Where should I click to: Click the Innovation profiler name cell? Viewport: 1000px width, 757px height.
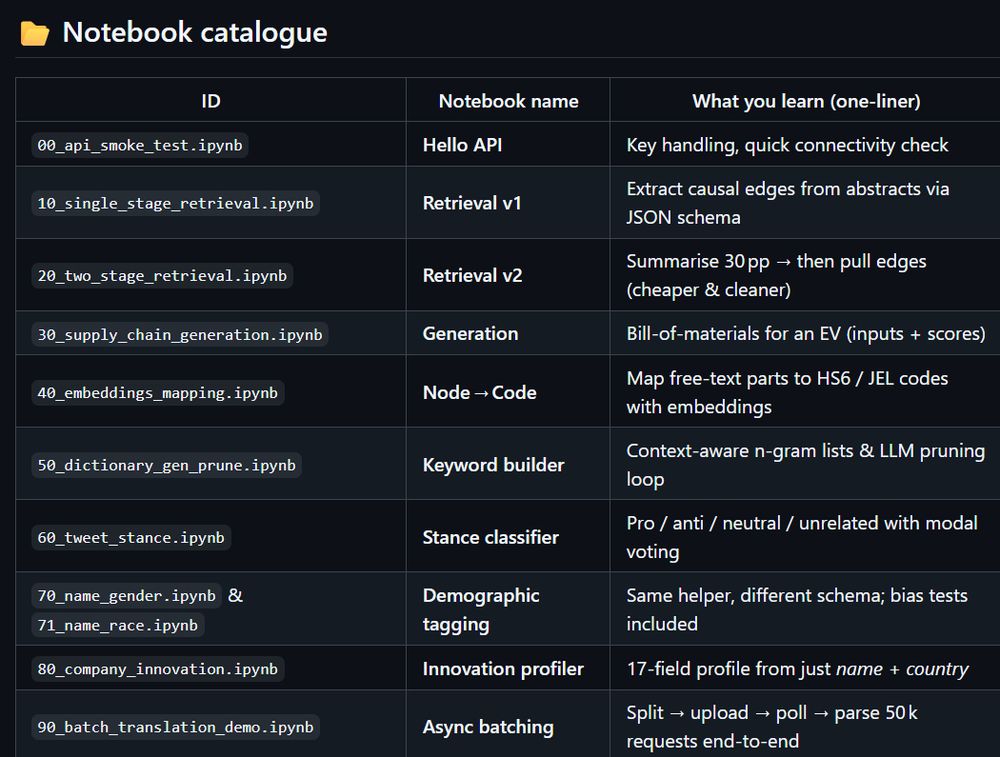click(x=503, y=669)
